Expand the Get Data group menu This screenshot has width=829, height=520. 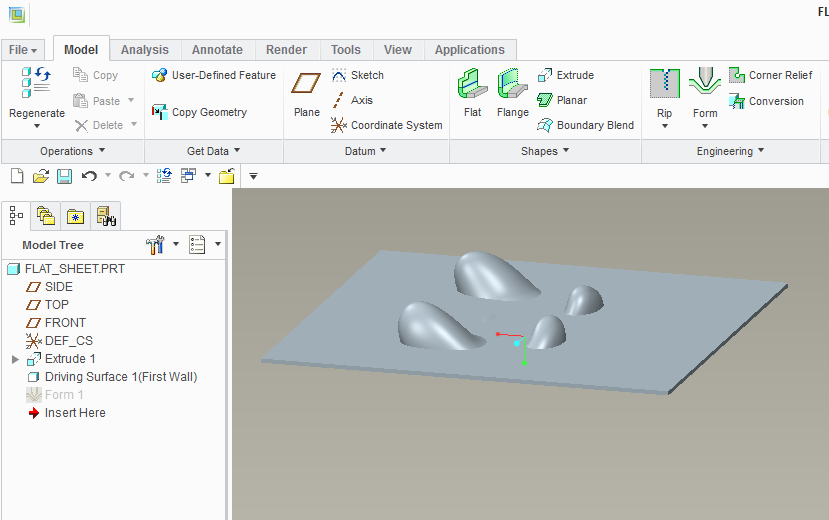pyautogui.click(x=214, y=151)
